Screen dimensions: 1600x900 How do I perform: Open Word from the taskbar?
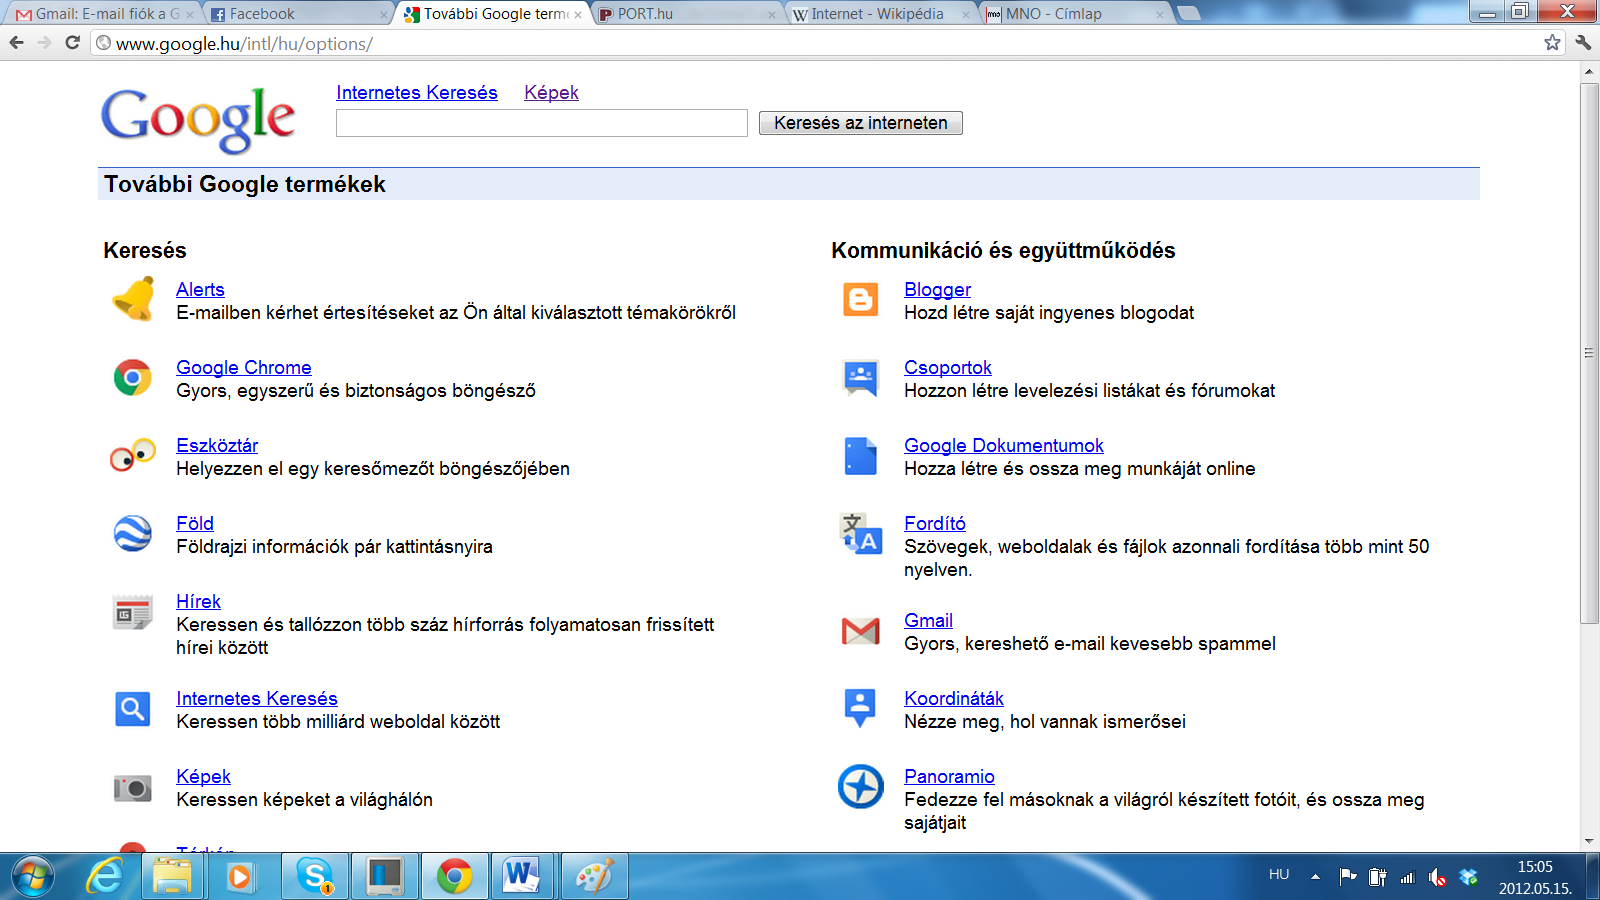coord(523,876)
